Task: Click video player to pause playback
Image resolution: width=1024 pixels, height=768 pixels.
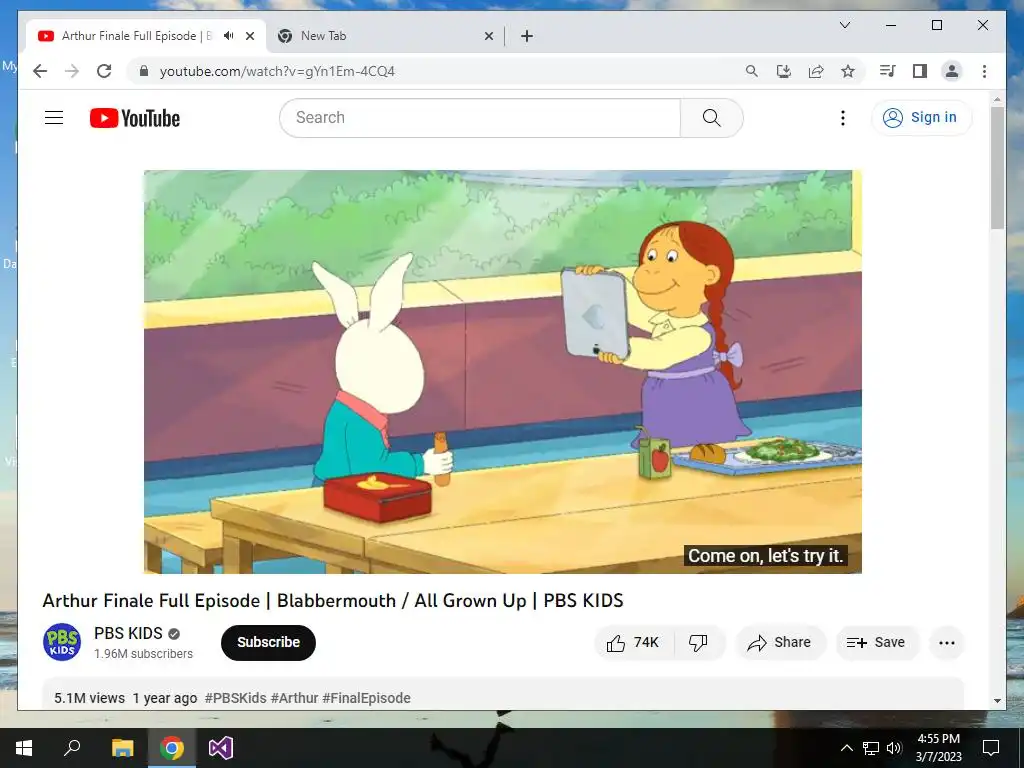Action: pyautogui.click(x=502, y=372)
